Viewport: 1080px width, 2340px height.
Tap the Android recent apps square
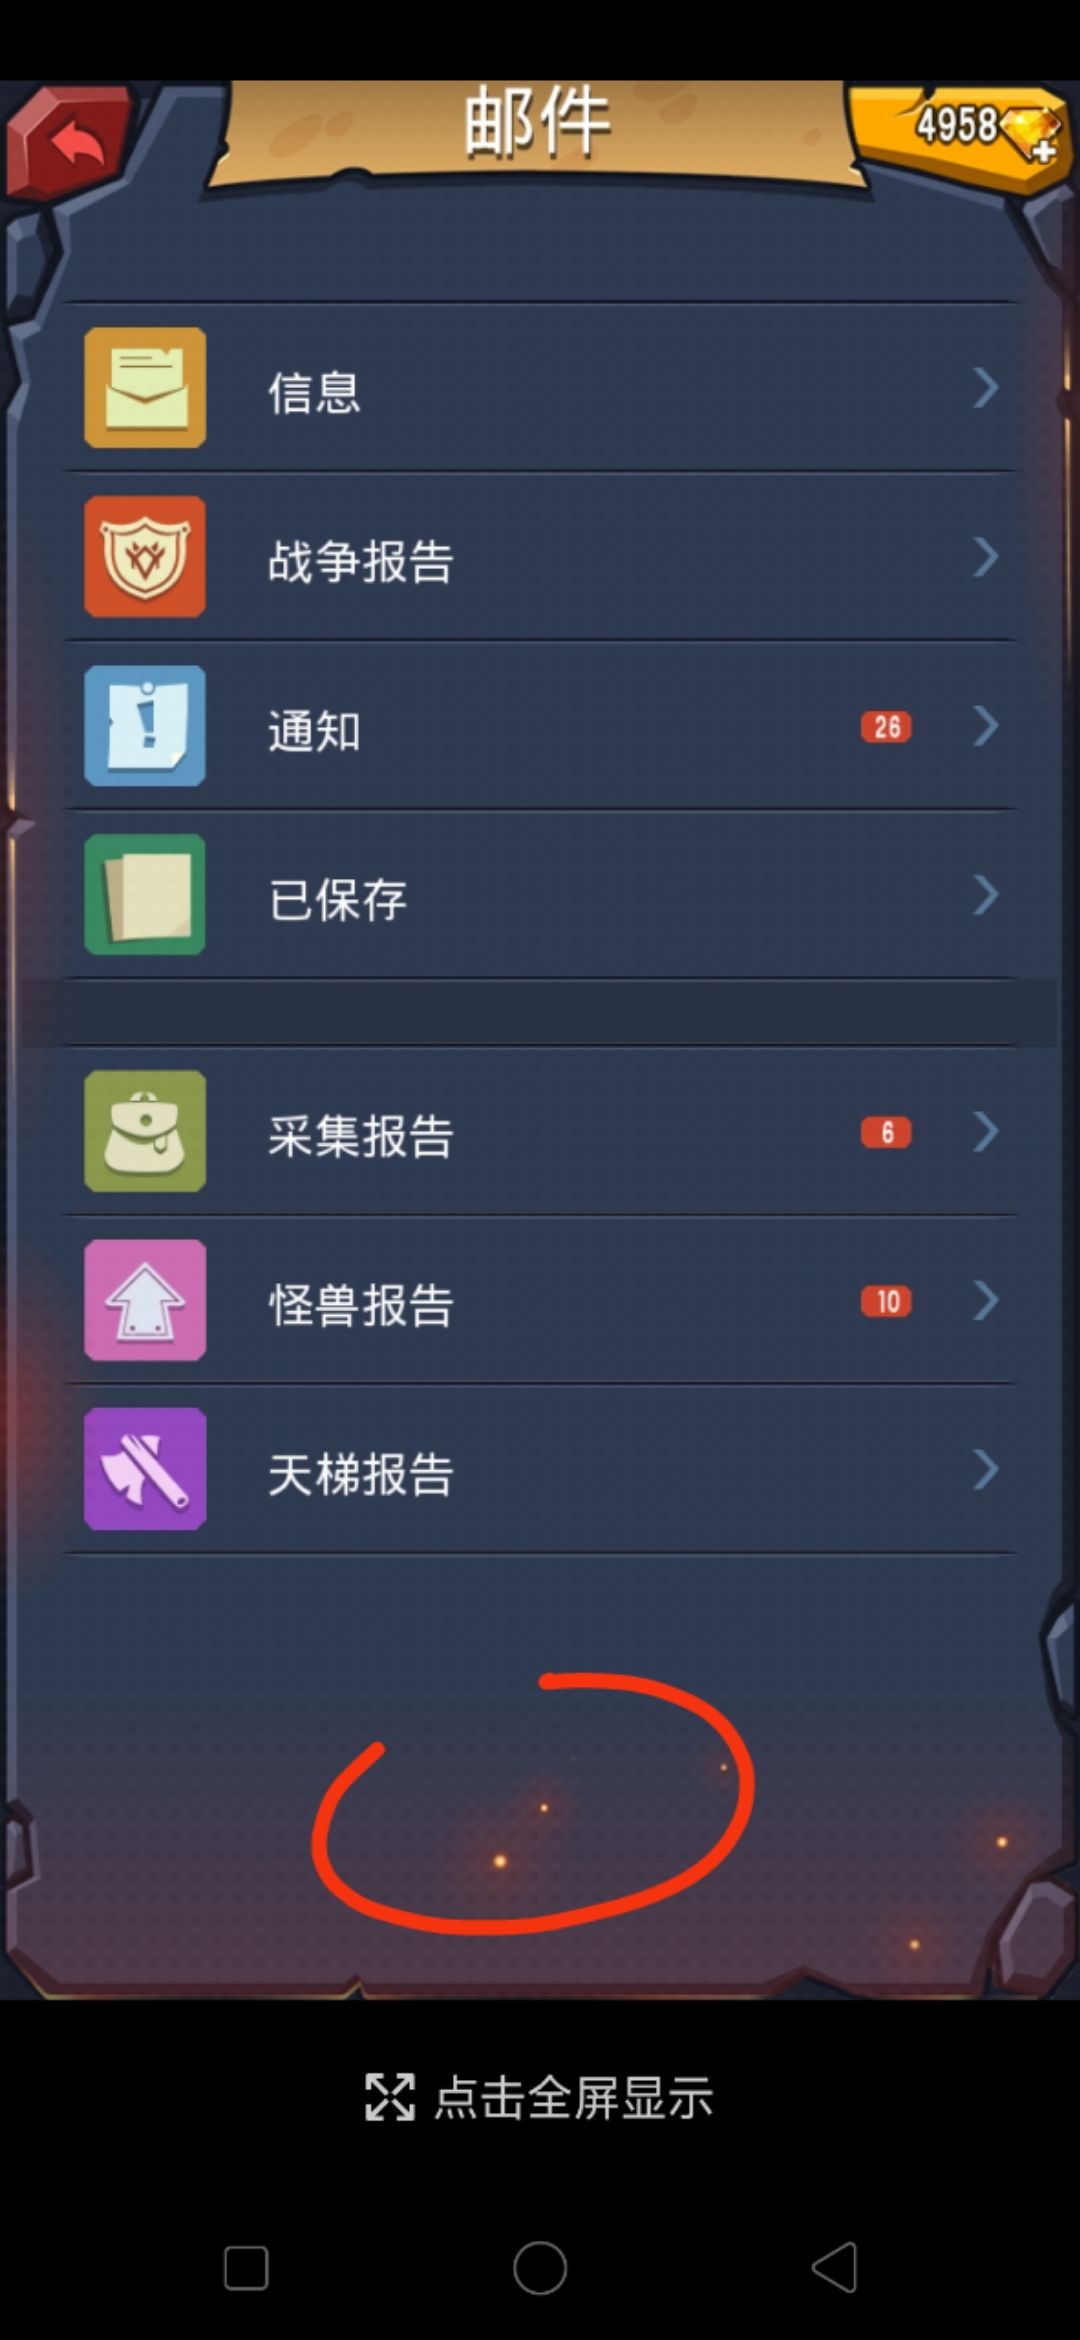pyautogui.click(x=246, y=2267)
